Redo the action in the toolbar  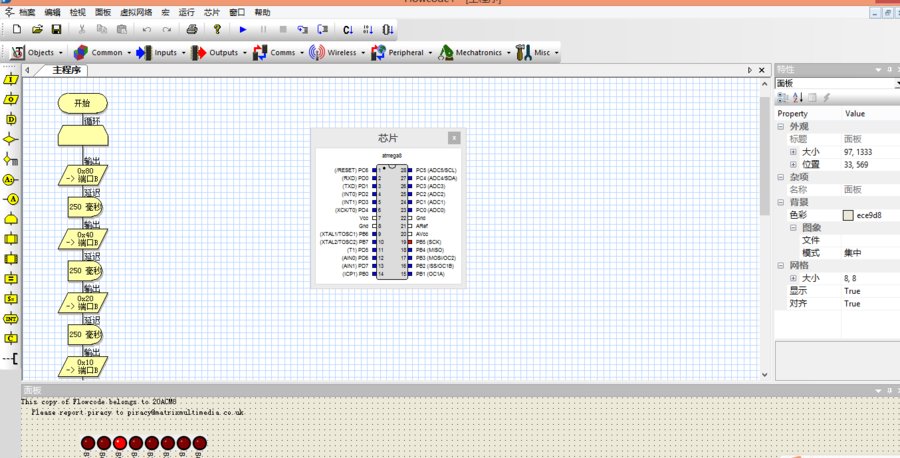[167, 29]
